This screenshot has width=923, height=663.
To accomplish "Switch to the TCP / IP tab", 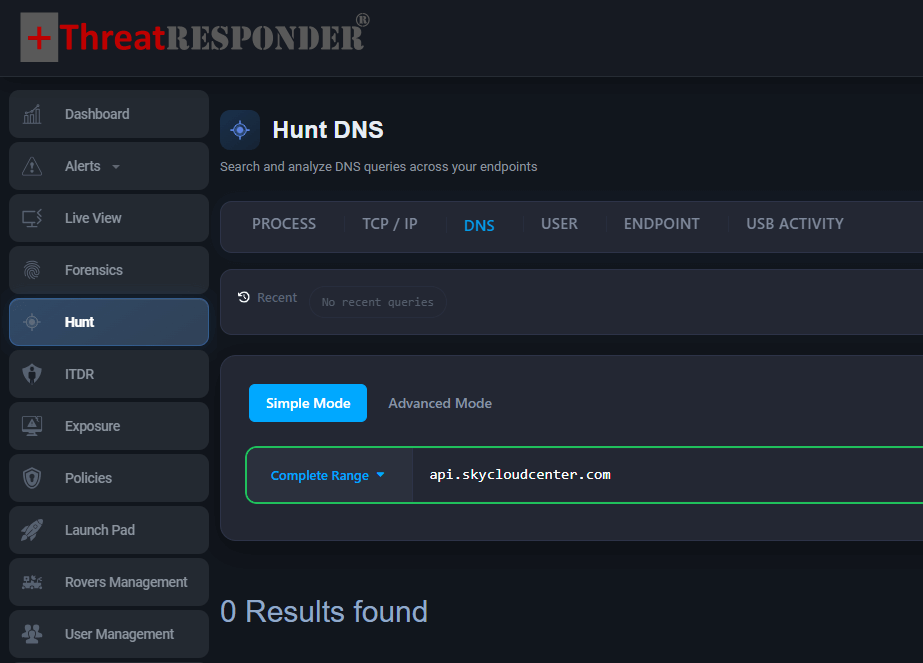I will [x=390, y=224].
